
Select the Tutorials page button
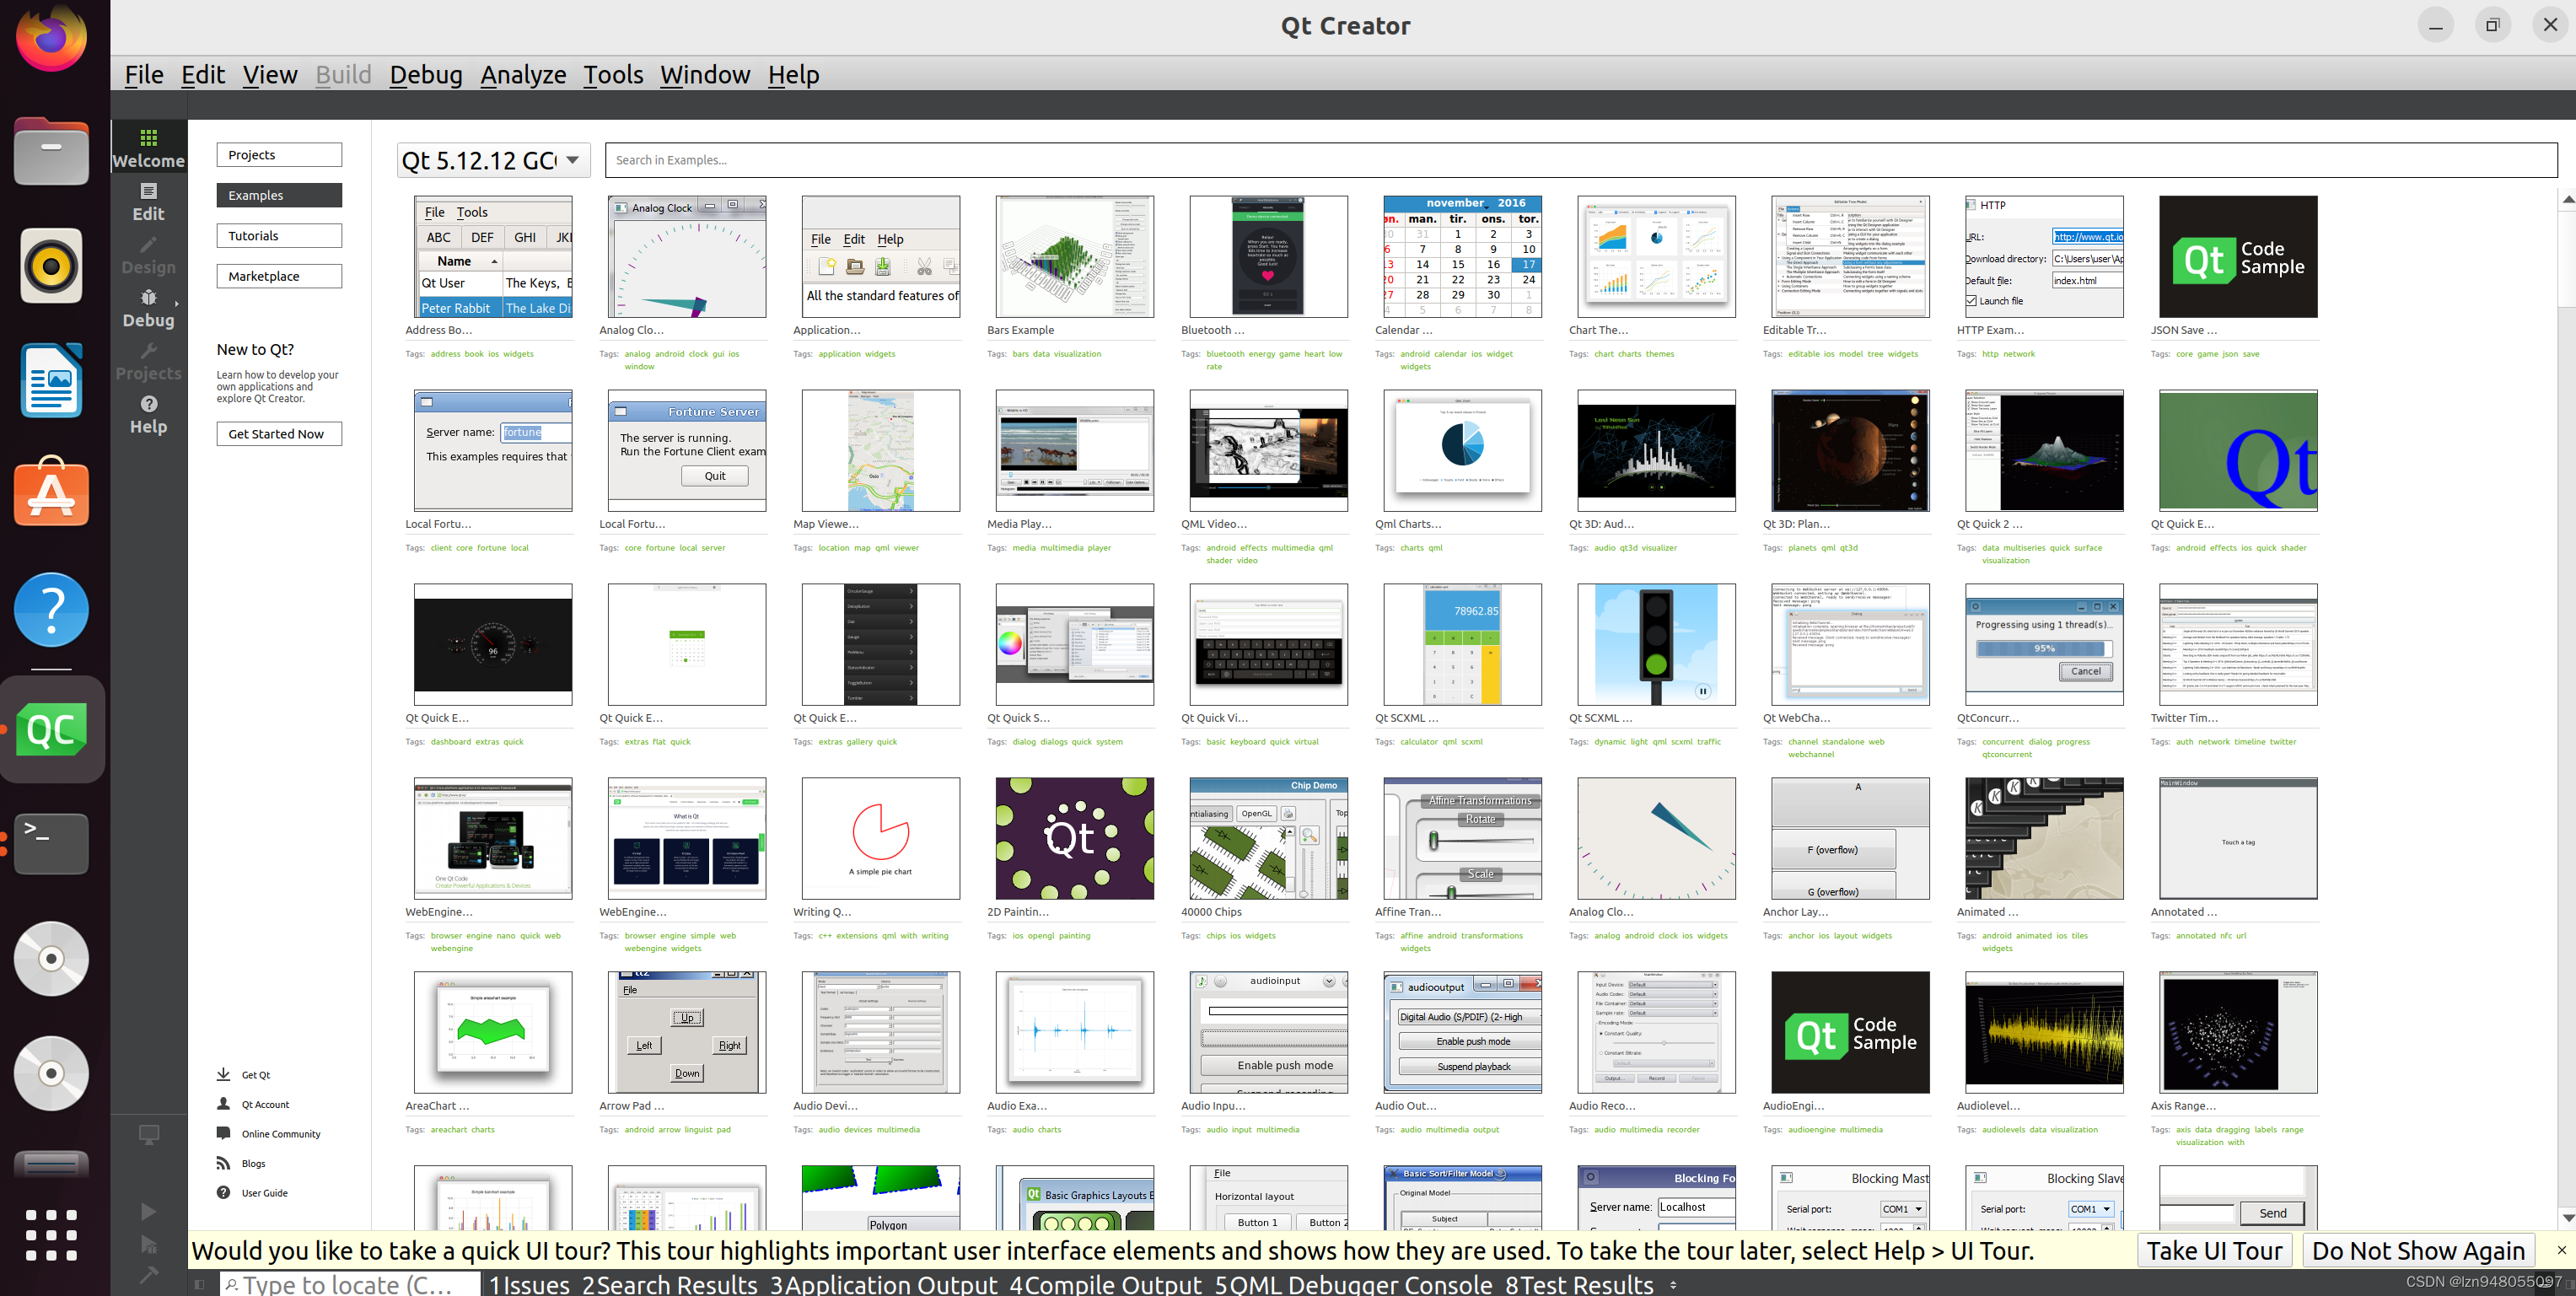[278, 236]
